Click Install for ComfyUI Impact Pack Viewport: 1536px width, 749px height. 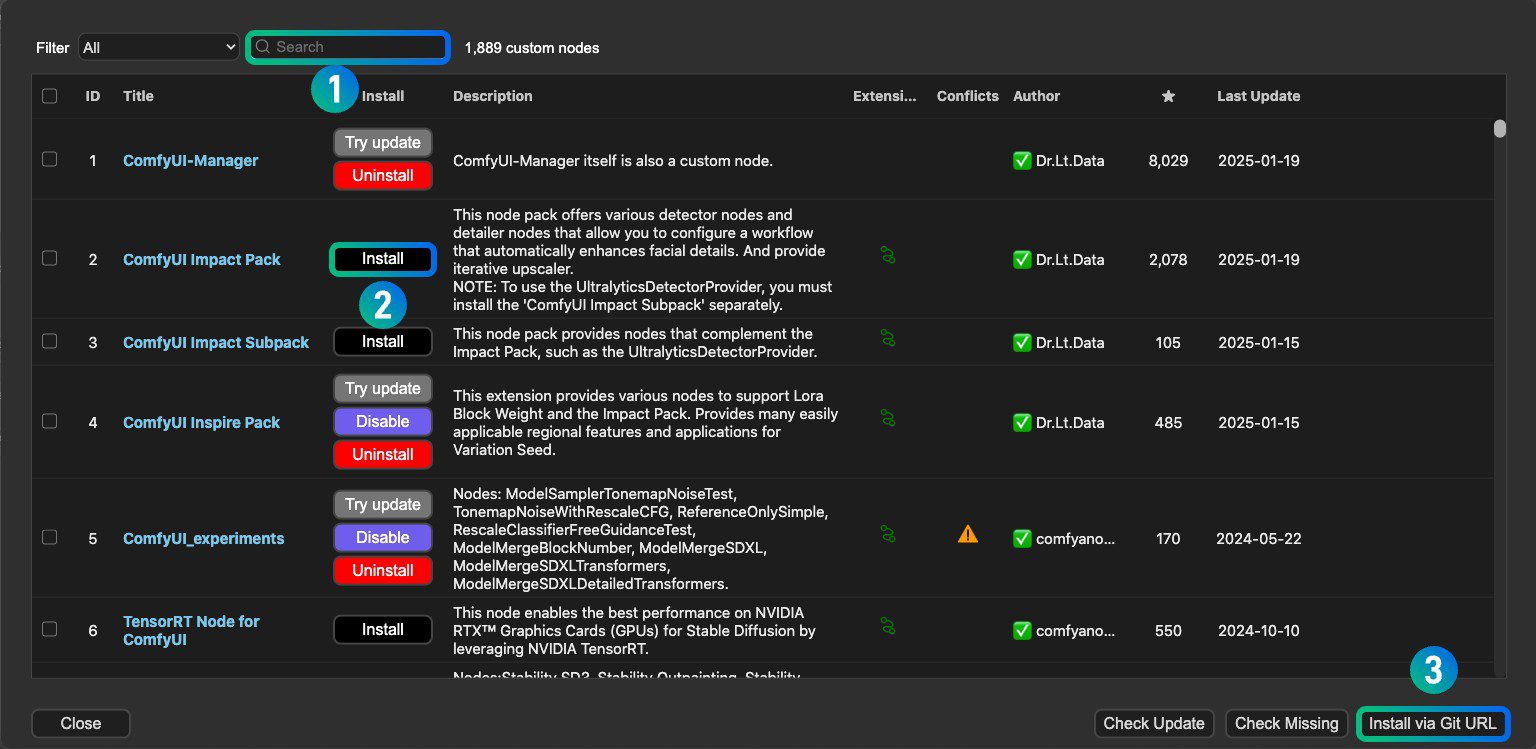(x=383, y=259)
